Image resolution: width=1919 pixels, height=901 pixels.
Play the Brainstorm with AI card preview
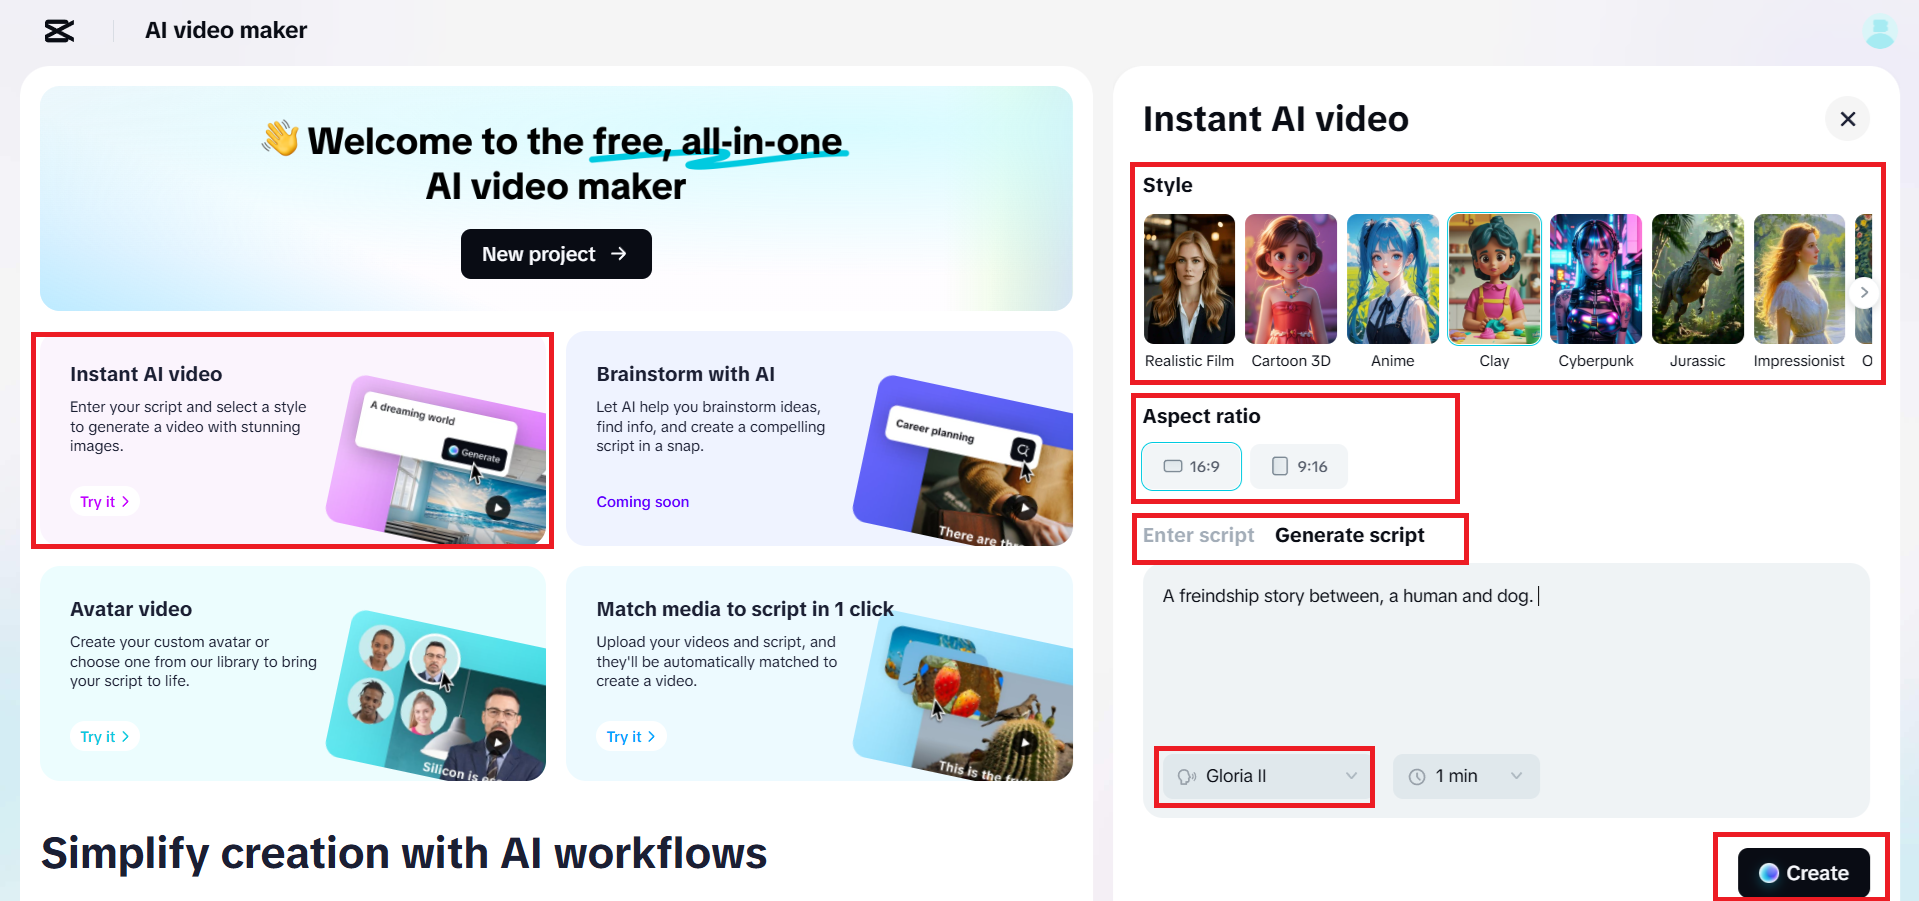coord(1024,507)
